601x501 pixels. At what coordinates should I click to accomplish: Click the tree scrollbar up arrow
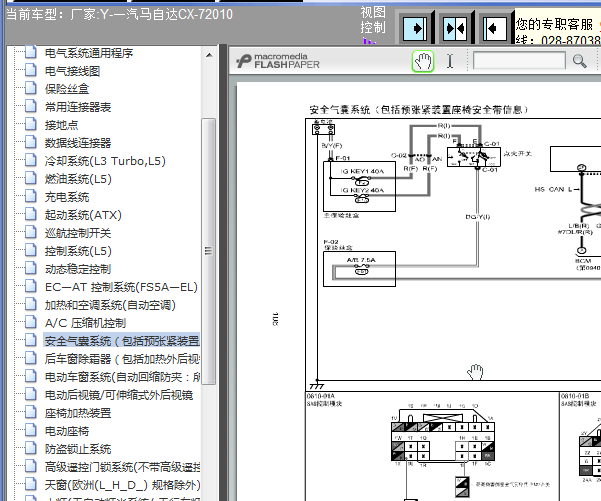tap(209, 56)
